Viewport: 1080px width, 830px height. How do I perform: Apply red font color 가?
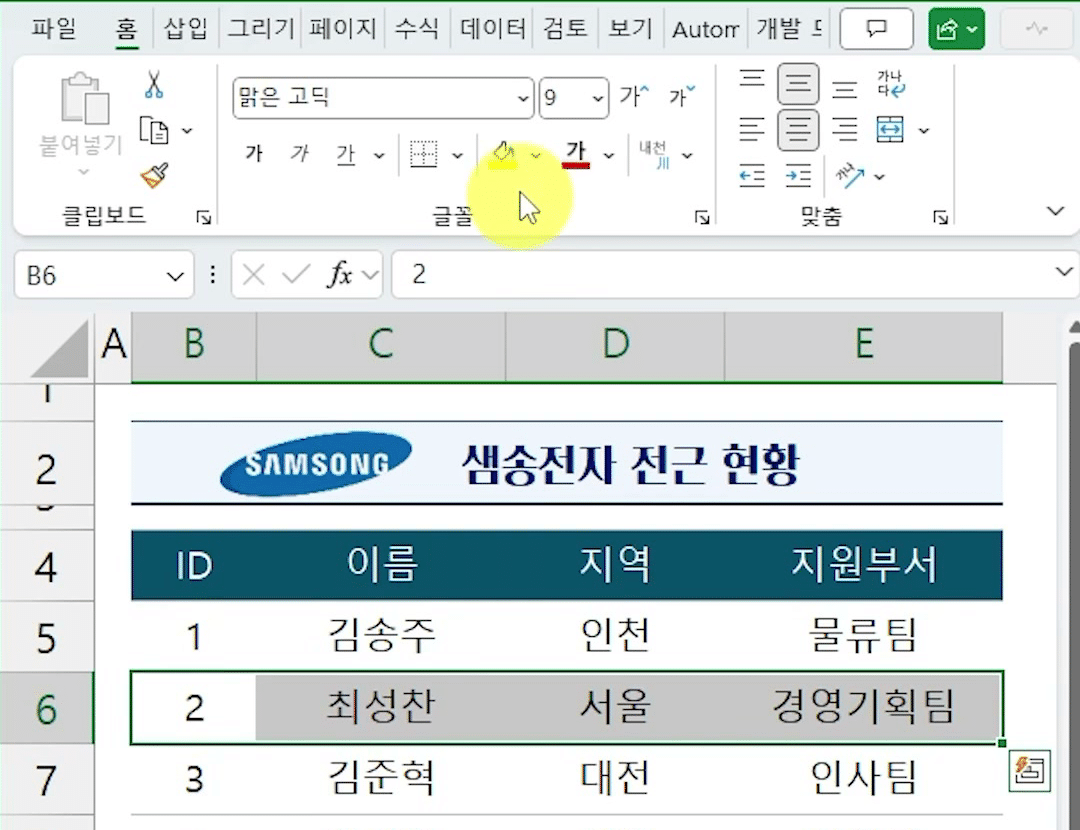pos(576,154)
